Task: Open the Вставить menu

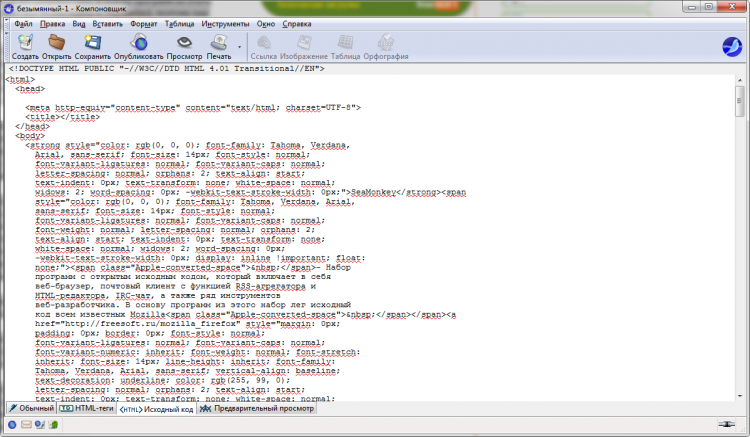Action: click(x=108, y=24)
